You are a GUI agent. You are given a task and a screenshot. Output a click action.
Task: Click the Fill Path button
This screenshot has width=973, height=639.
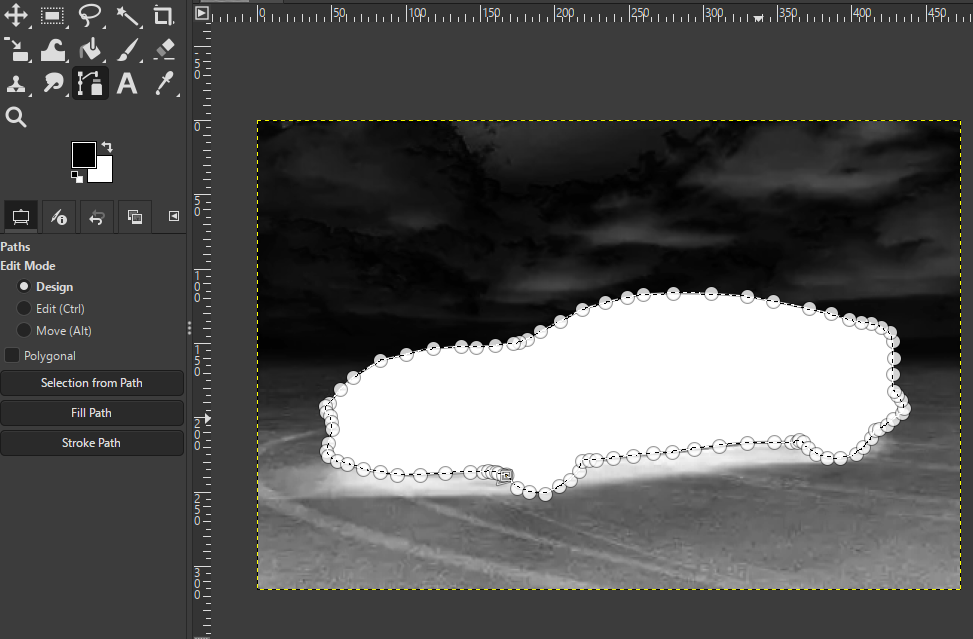coord(92,413)
